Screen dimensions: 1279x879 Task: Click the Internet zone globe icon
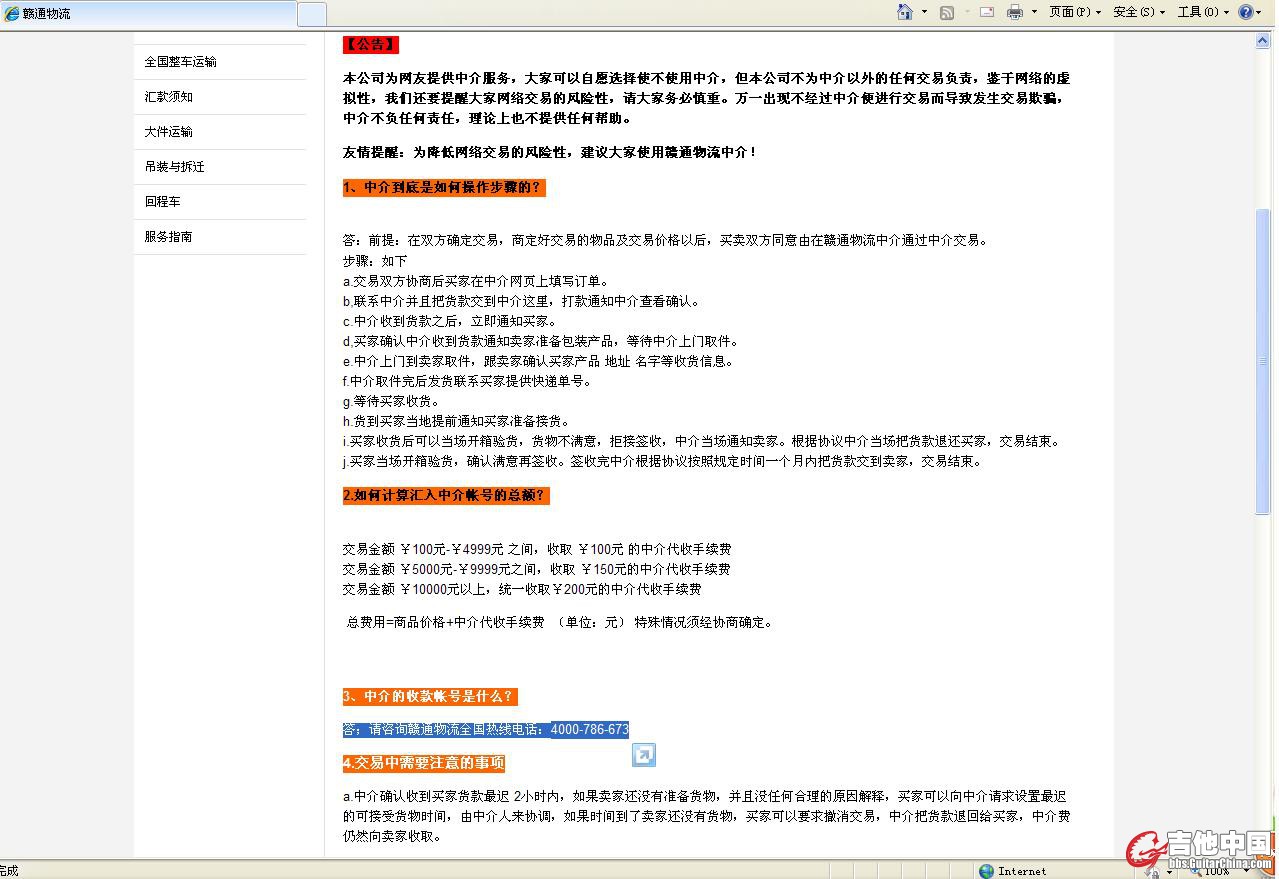pos(987,871)
